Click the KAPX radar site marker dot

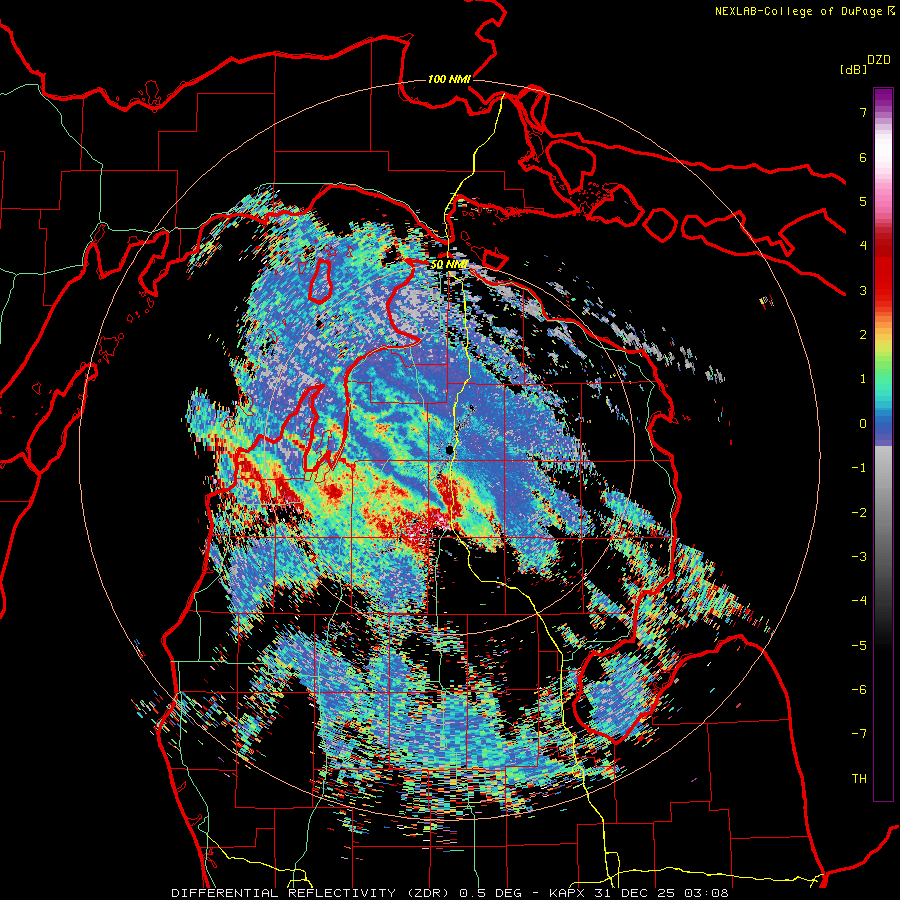(x=449, y=450)
